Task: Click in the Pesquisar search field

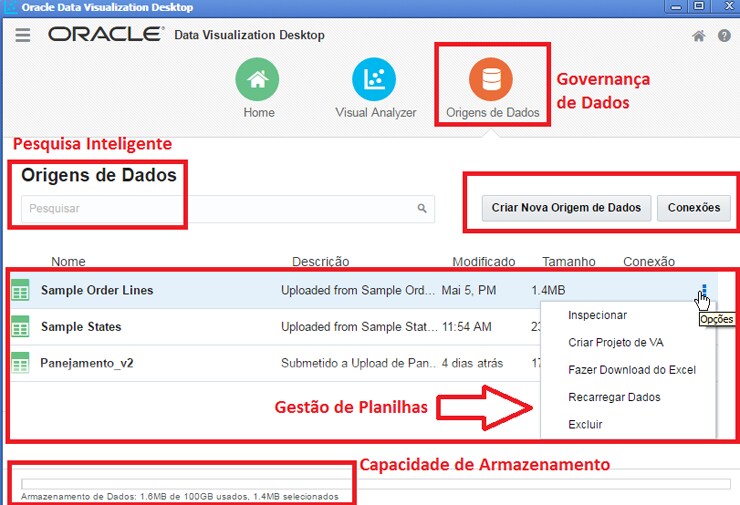Action: (227, 209)
